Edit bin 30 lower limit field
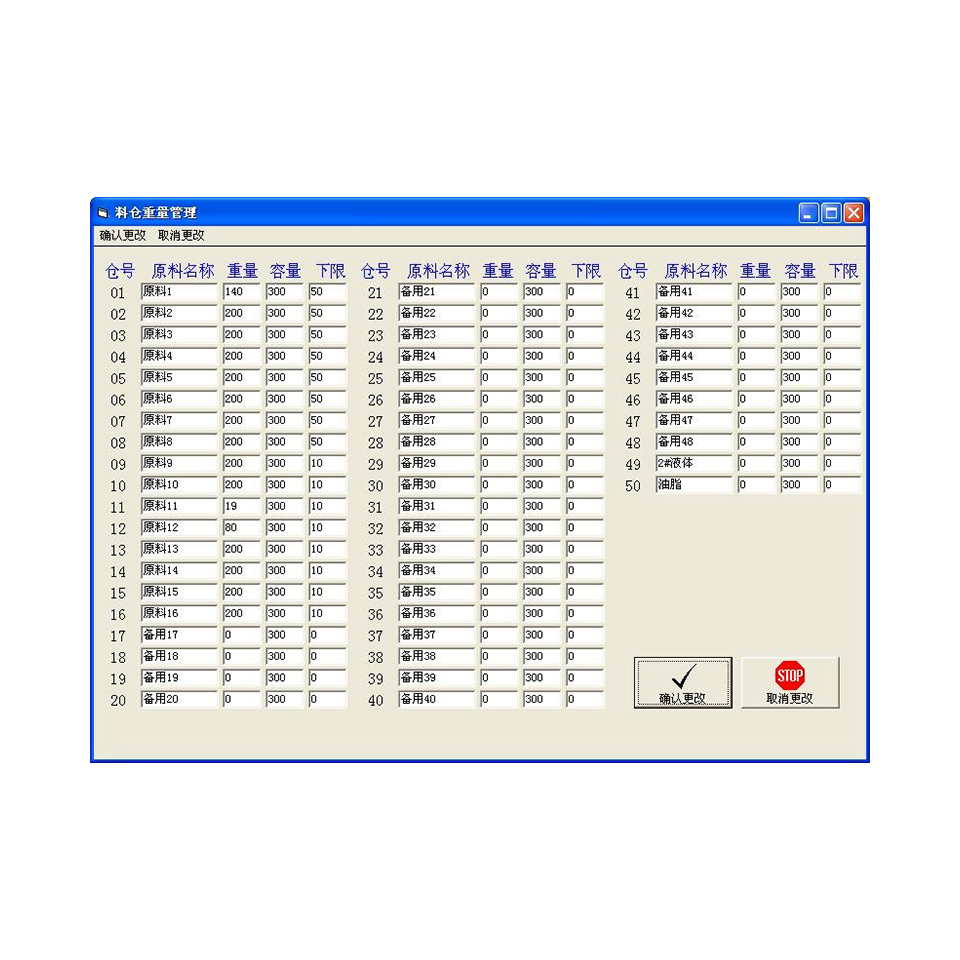 point(585,485)
